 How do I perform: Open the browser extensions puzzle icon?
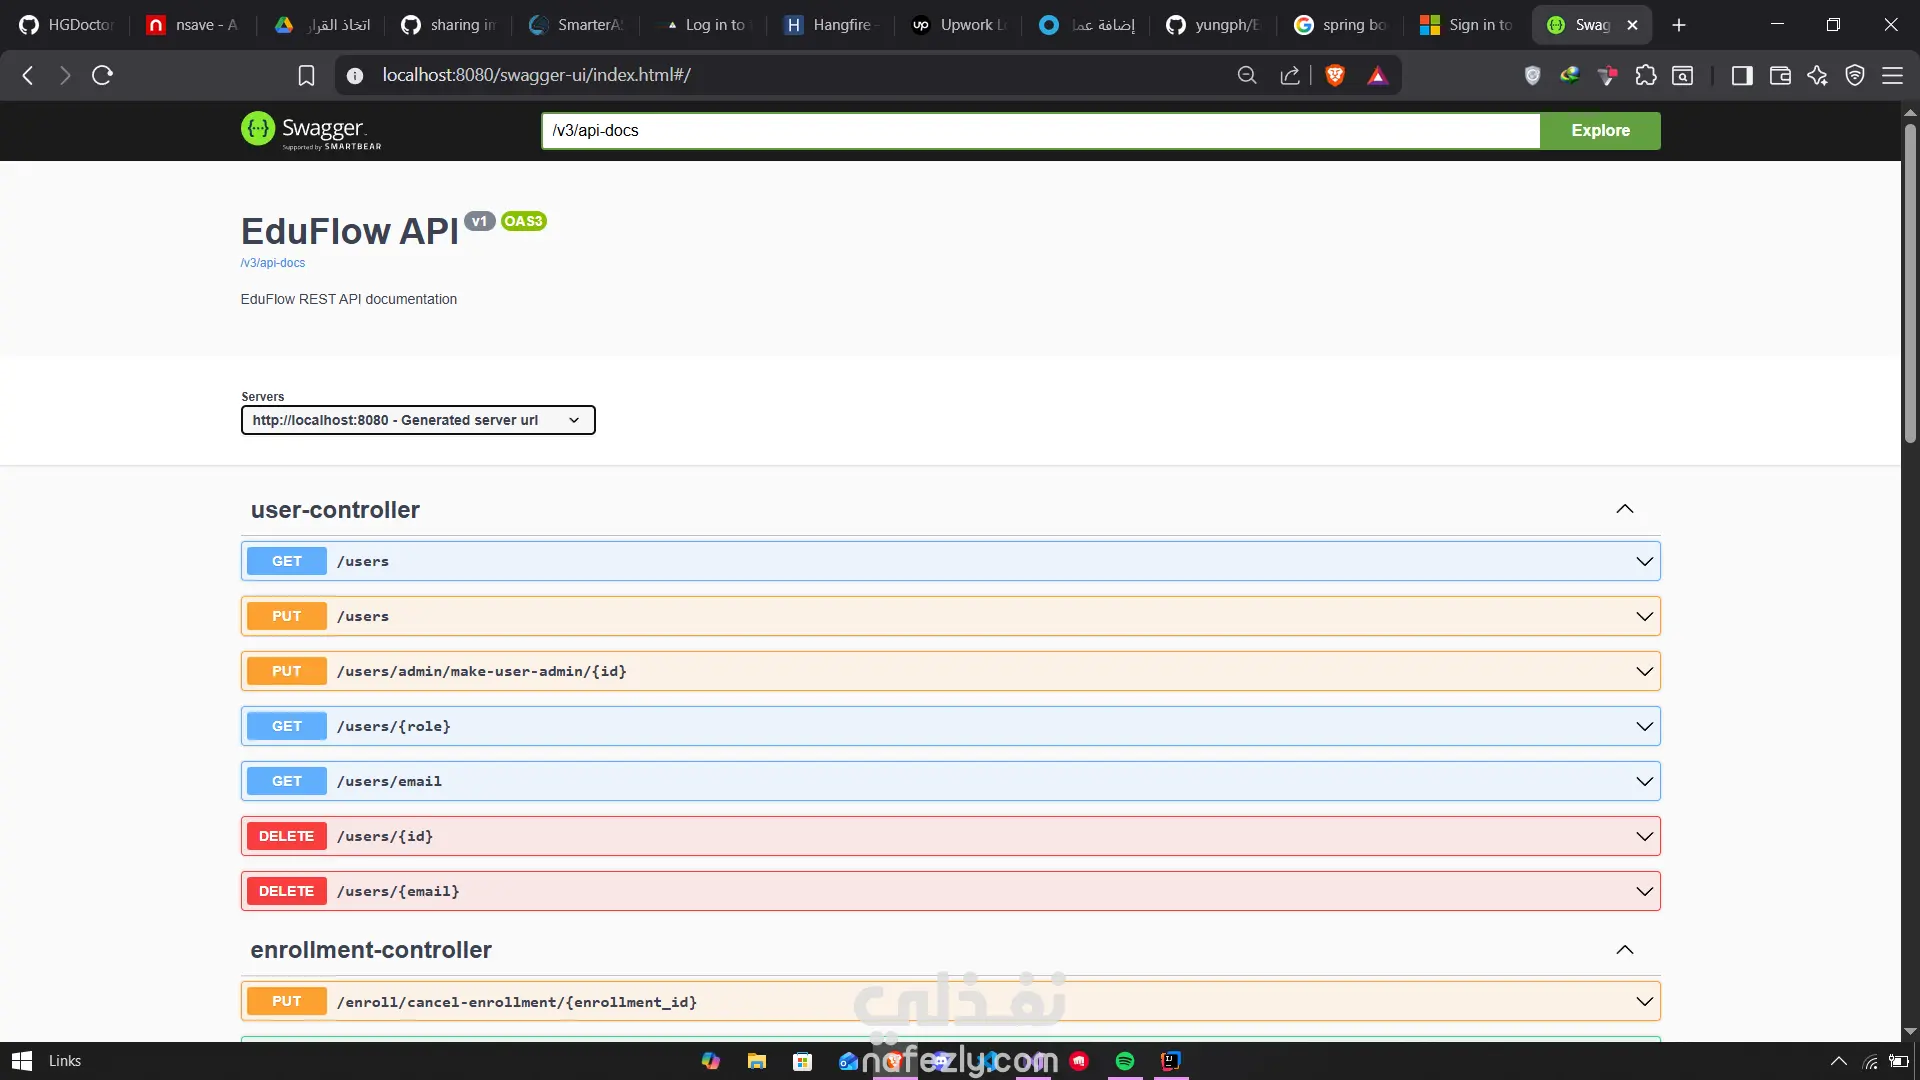pos(1645,75)
